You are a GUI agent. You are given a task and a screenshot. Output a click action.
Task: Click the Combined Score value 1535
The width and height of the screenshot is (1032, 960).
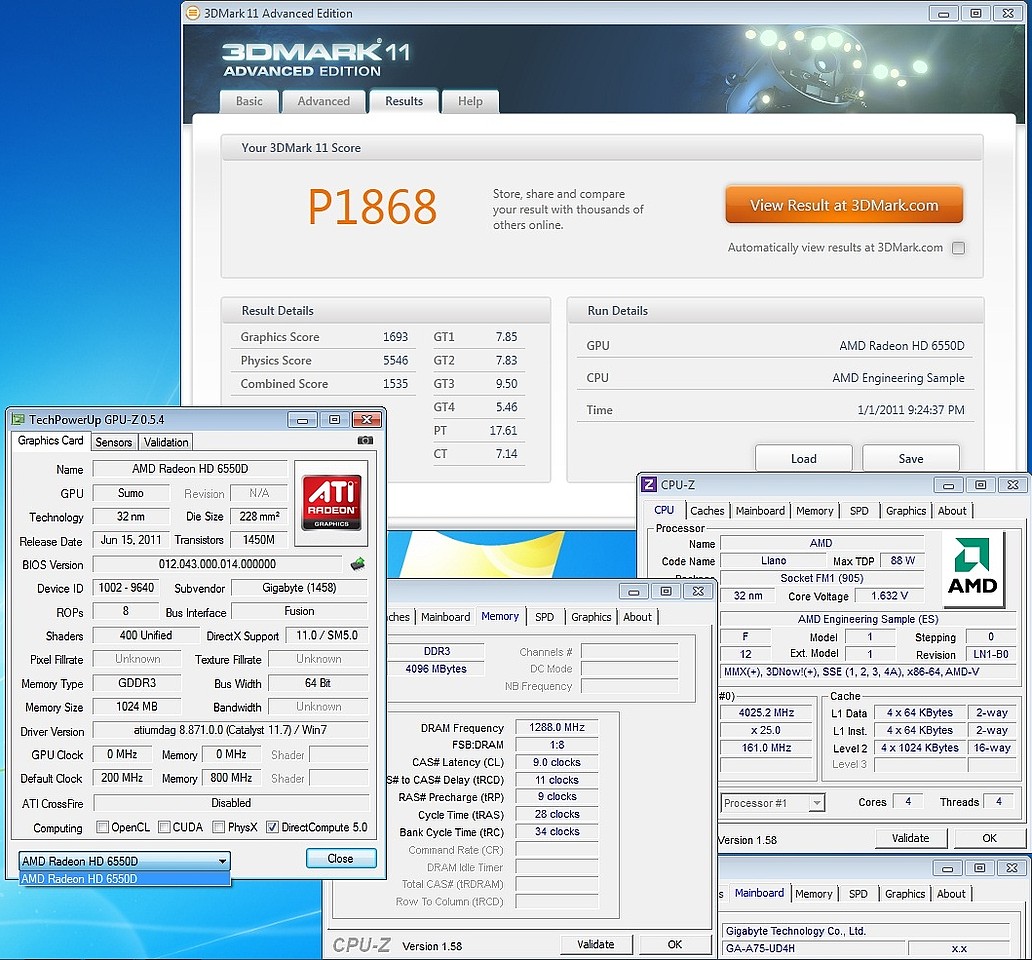396,384
